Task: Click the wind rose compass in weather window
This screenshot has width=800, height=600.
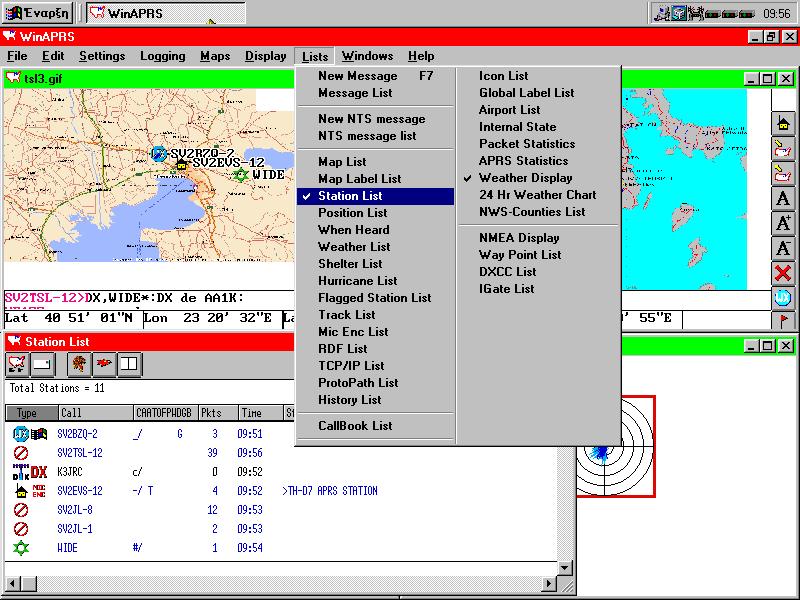Action: (616, 446)
